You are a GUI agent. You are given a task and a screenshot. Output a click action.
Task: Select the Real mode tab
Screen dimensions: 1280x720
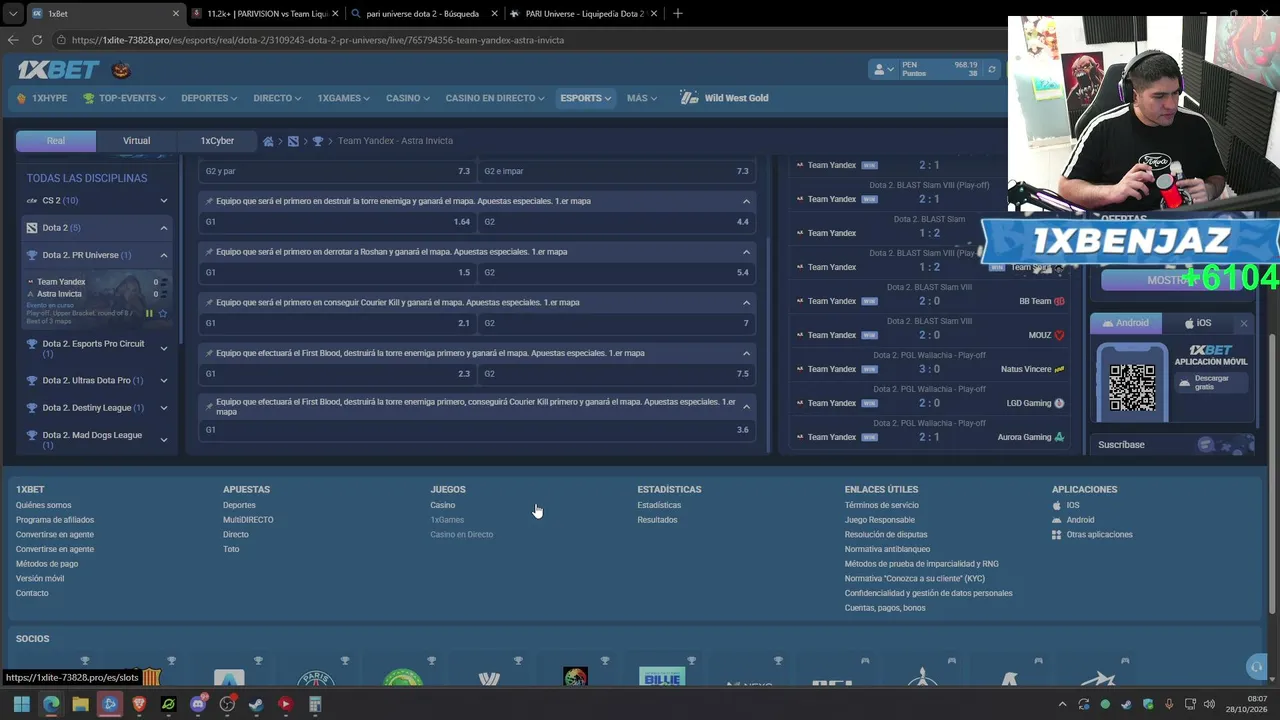click(56, 141)
